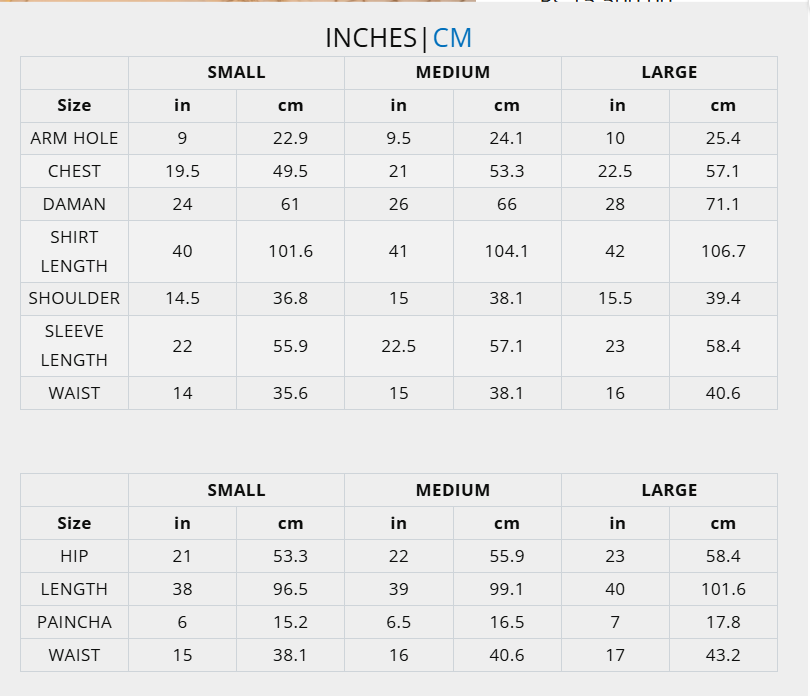Switch size chart units to INCHES
This screenshot has width=810, height=696.
coord(371,38)
